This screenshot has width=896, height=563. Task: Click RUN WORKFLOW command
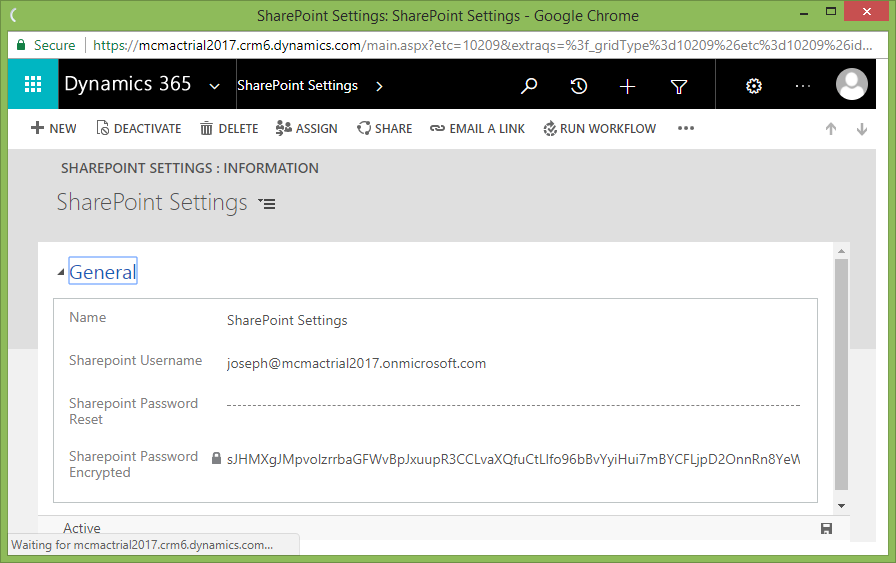coord(600,128)
